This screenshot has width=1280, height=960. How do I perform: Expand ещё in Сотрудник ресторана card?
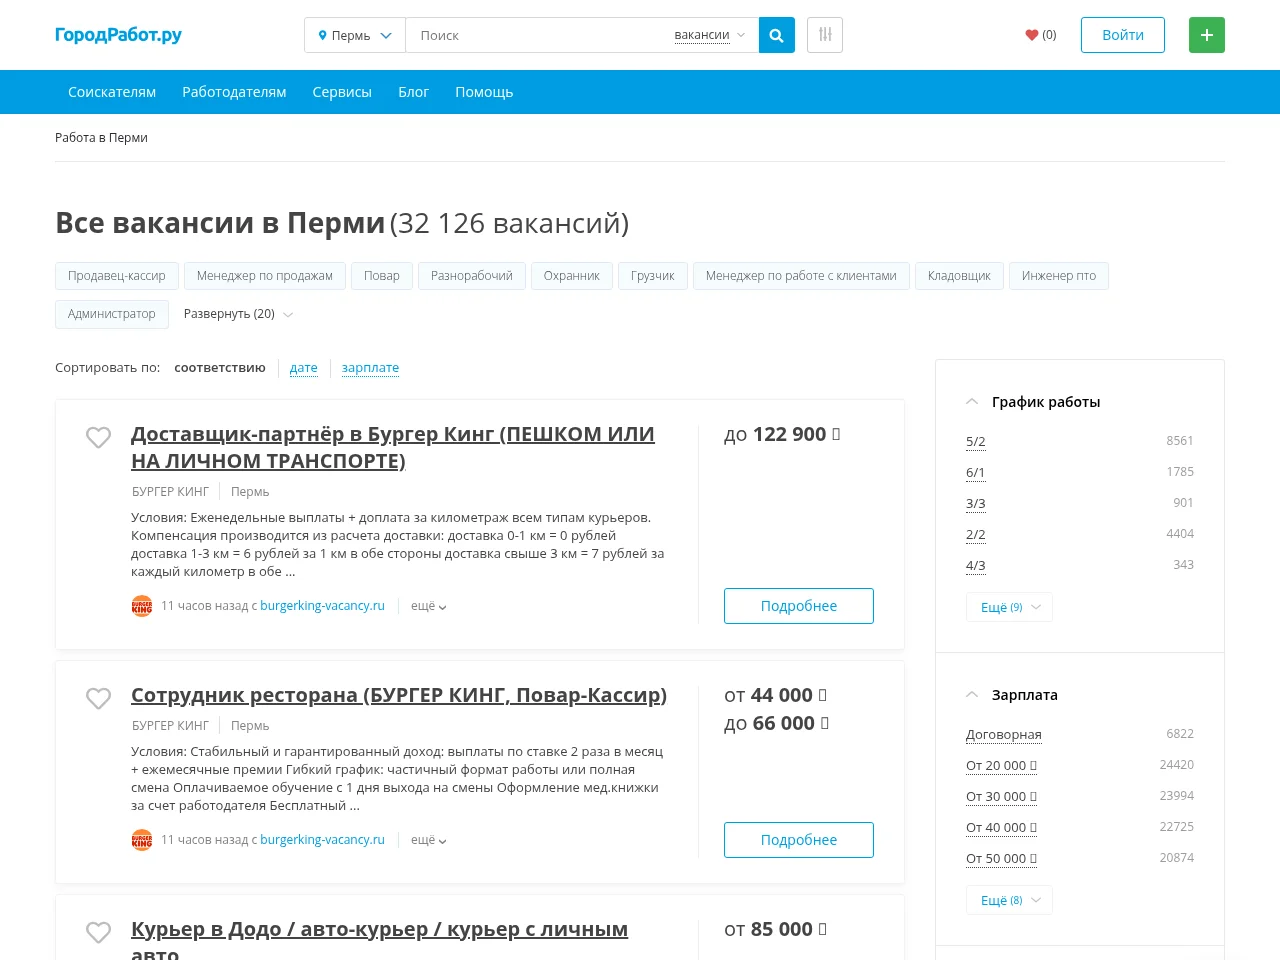pos(428,840)
